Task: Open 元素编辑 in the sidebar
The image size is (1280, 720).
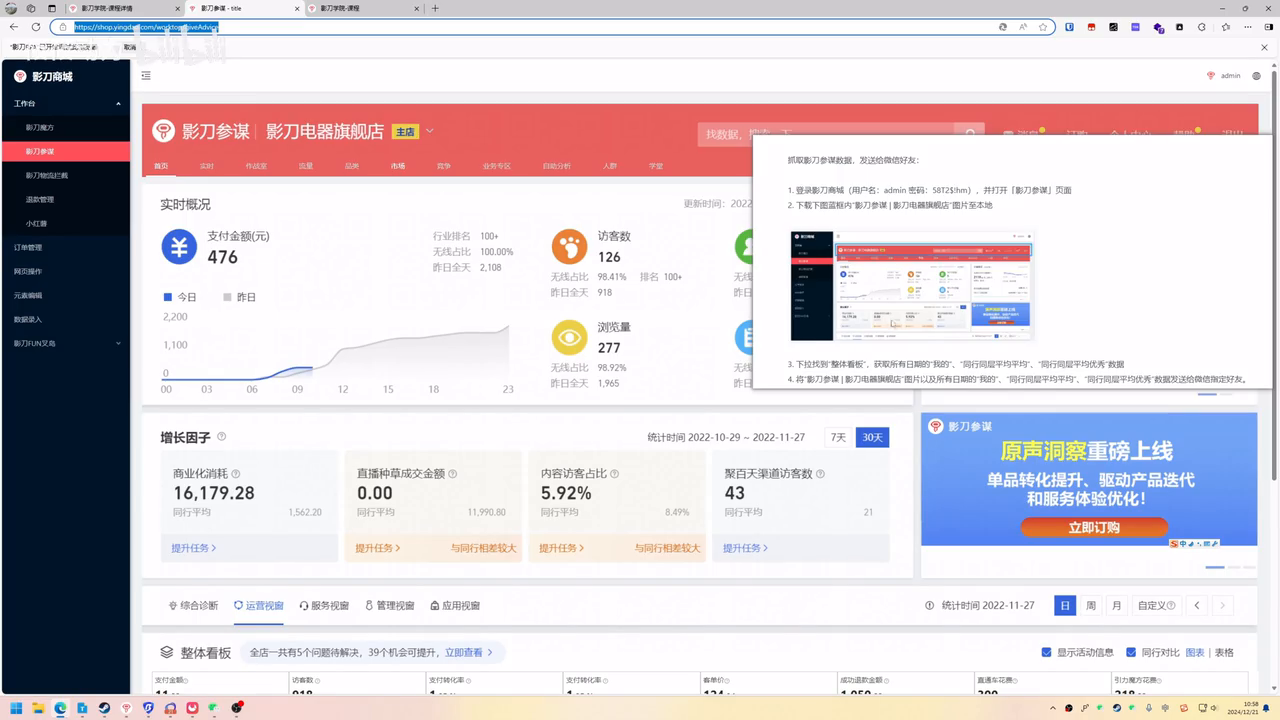Action: coord(65,295)
